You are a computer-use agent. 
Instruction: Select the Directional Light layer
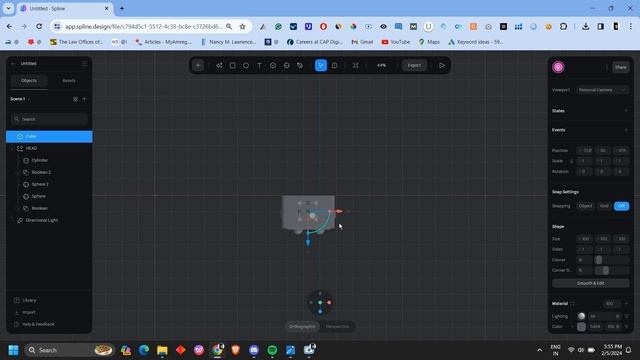(49, 220)
